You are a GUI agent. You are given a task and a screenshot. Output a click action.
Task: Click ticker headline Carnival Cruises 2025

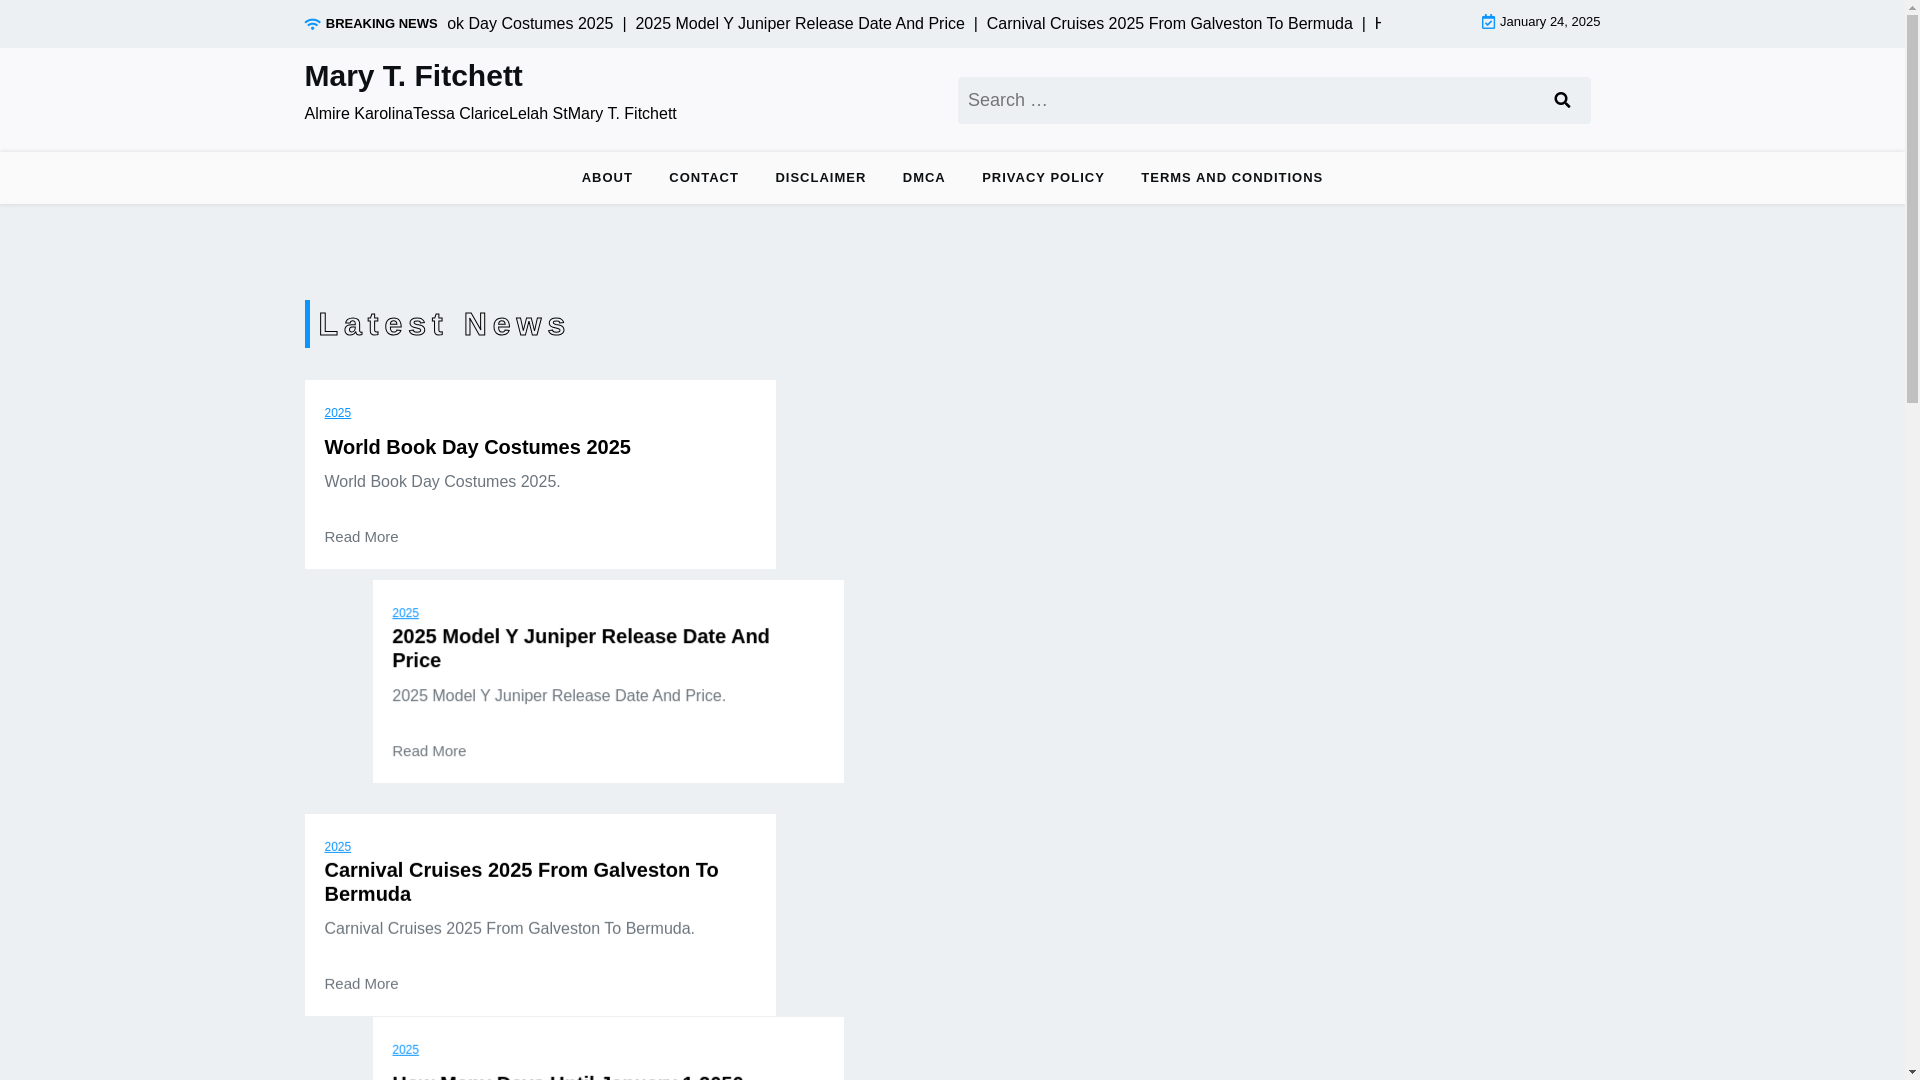(1170, 24)
